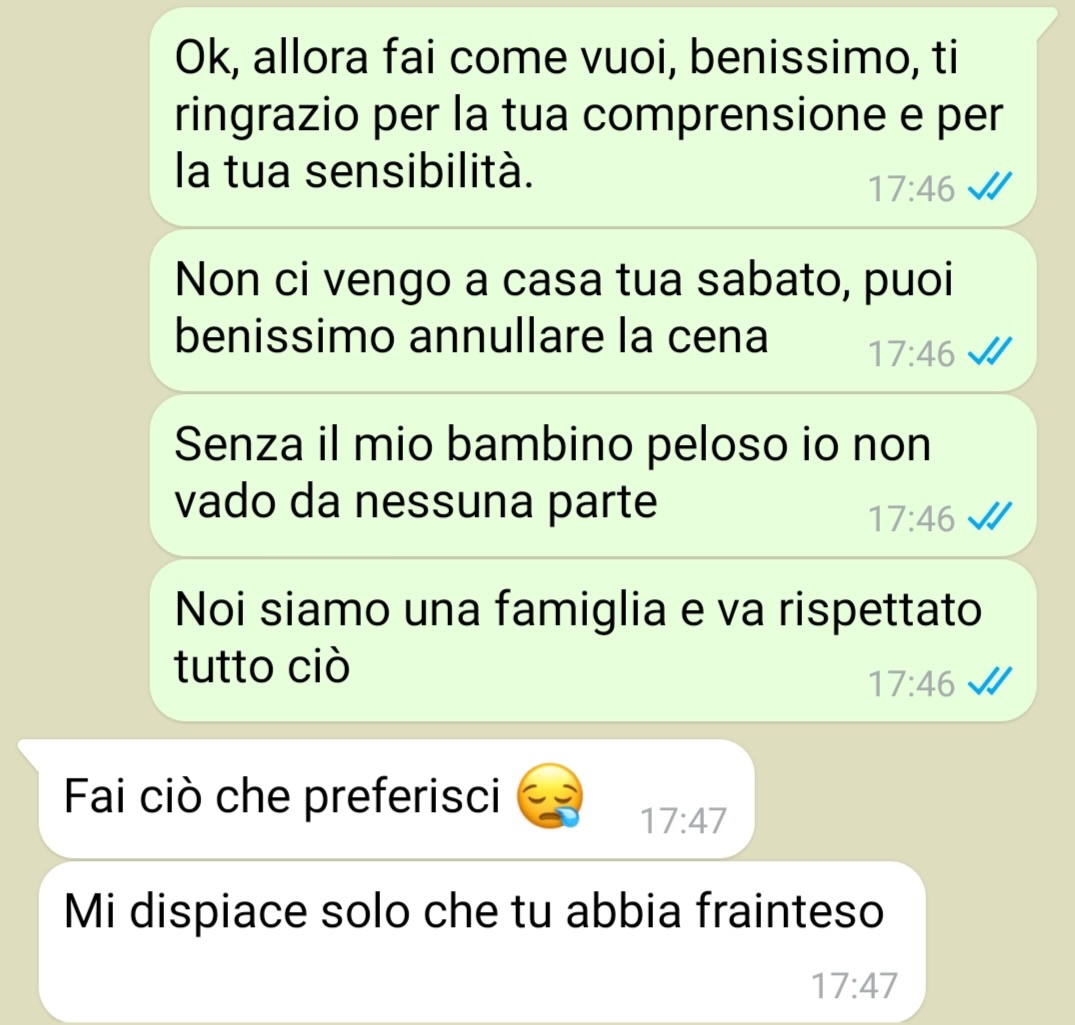The height and width of the screenshot is (1025, 1075).
Task: Select the received message 'Fai ciò che preferisci'
Action: [396, 798]
